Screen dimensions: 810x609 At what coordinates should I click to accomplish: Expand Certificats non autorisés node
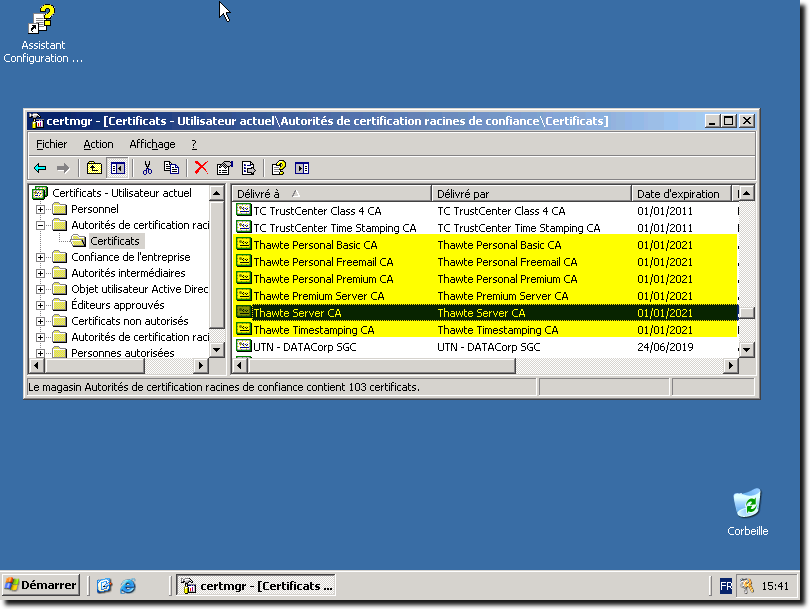pos(40,321)
